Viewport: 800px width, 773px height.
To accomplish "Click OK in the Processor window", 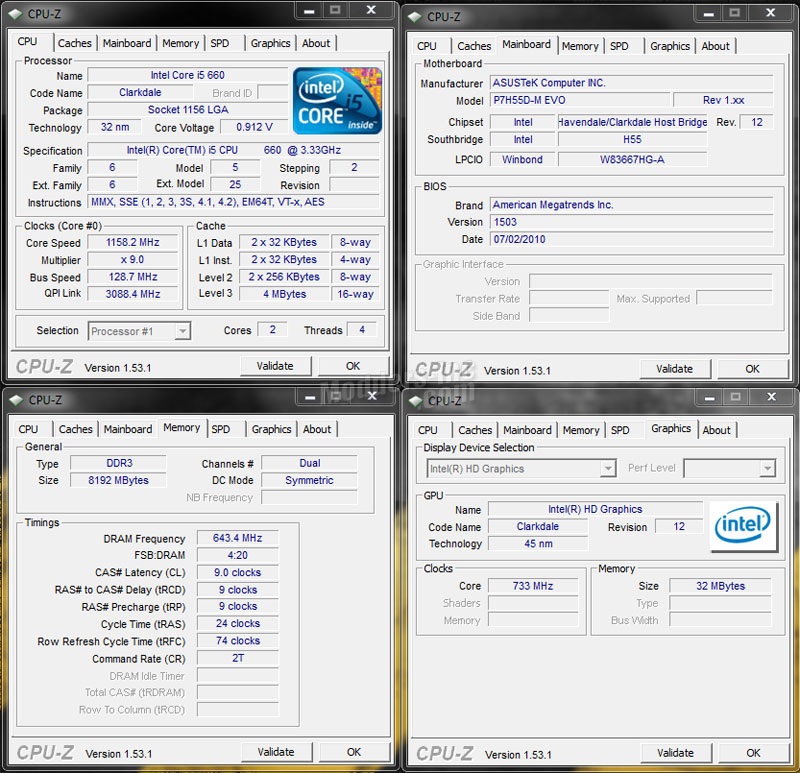I will pos(353,366).
